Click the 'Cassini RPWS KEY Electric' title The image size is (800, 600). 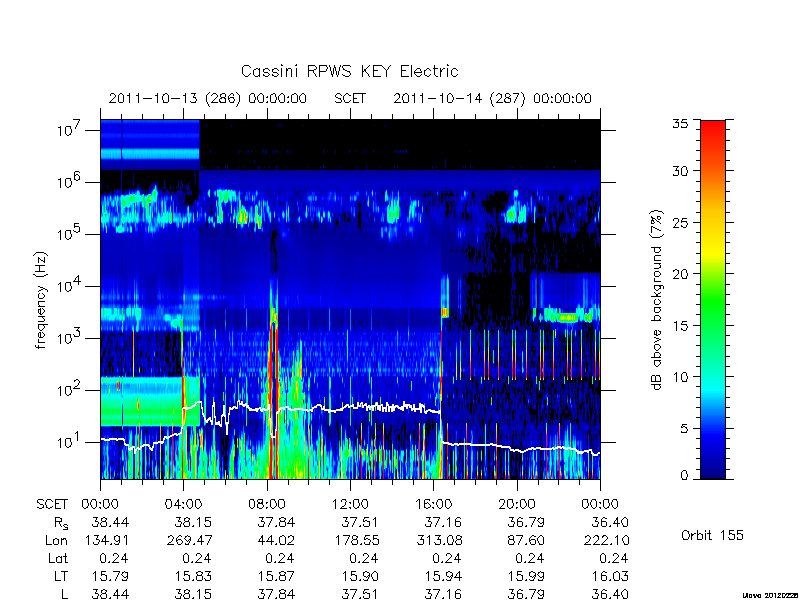coord(349,71)
